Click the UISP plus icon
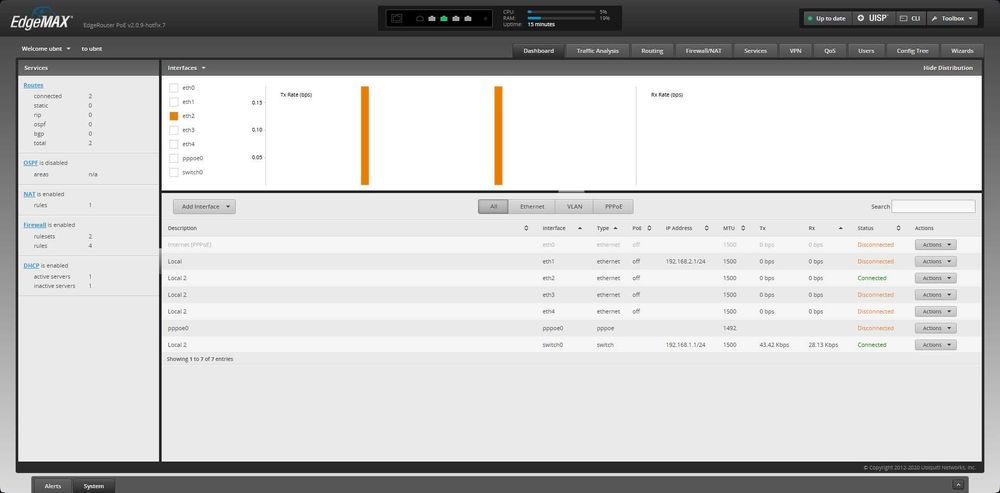This screenshot has width=1000, height=493. tap(860, 18)
